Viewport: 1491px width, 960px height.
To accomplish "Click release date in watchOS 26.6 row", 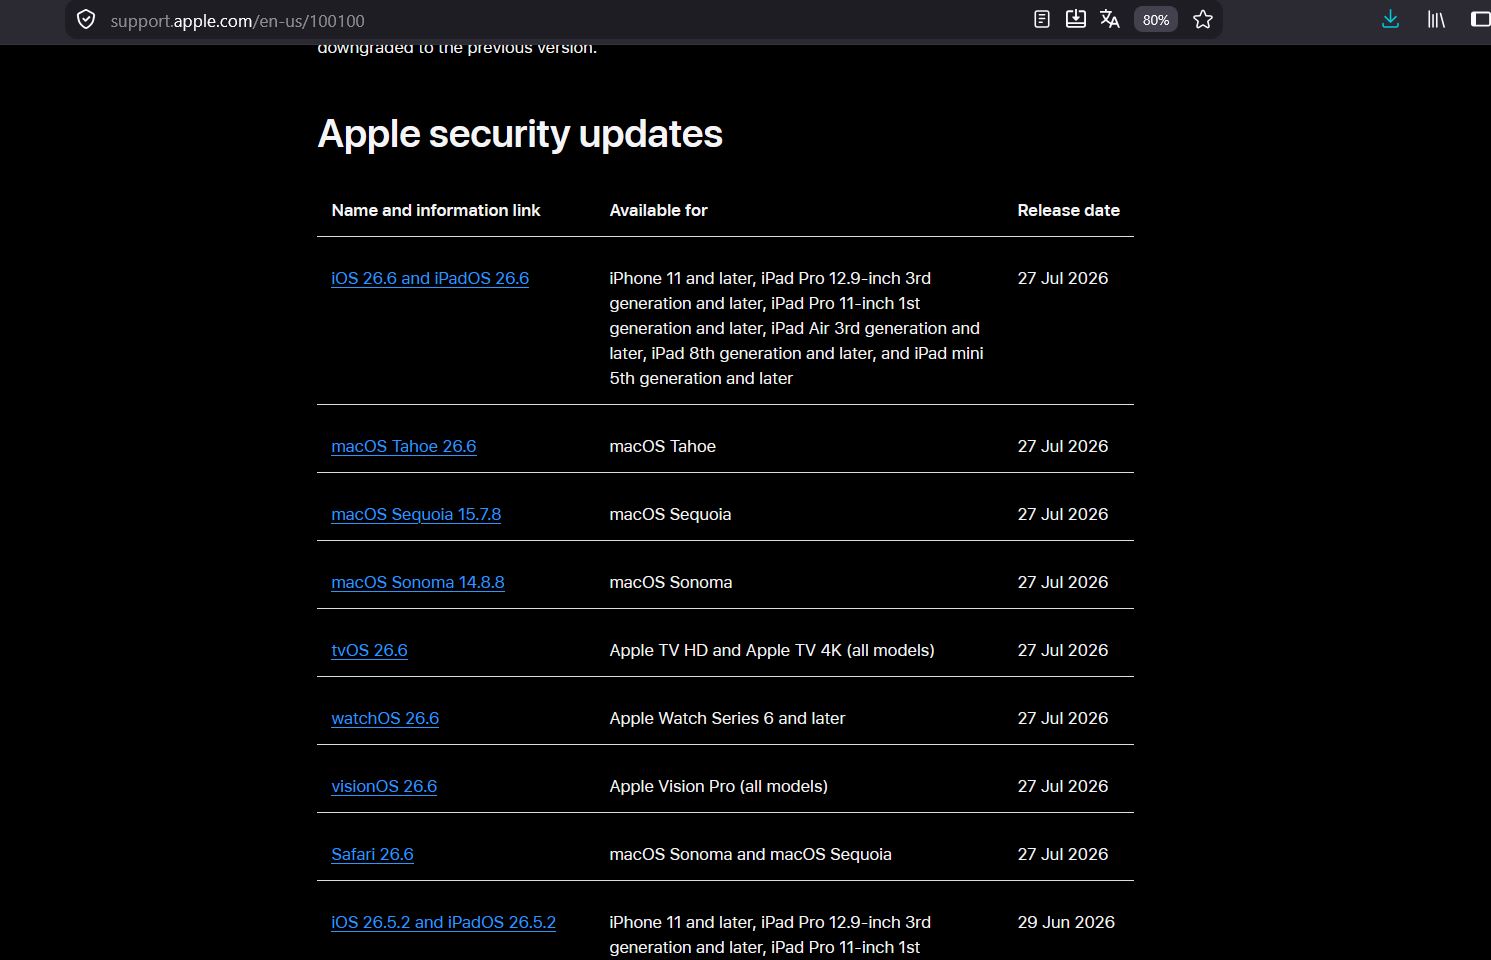I will (x=1063, y=719).
